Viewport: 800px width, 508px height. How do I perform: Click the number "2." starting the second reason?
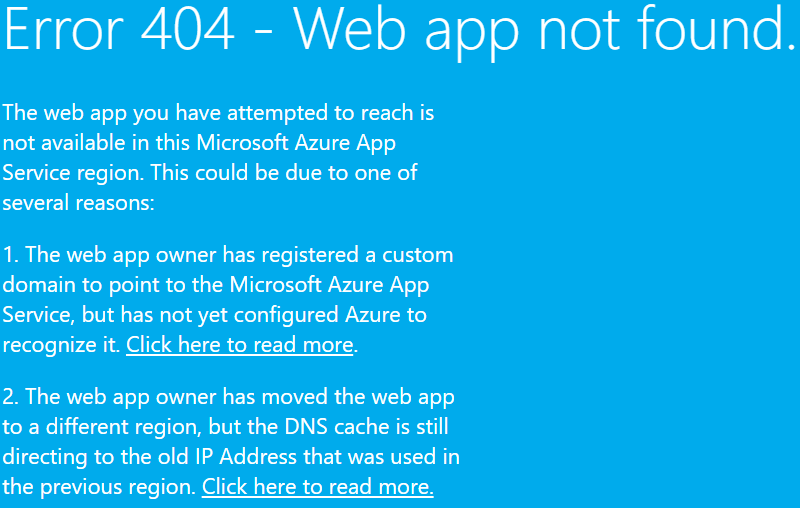coord(11,396)
